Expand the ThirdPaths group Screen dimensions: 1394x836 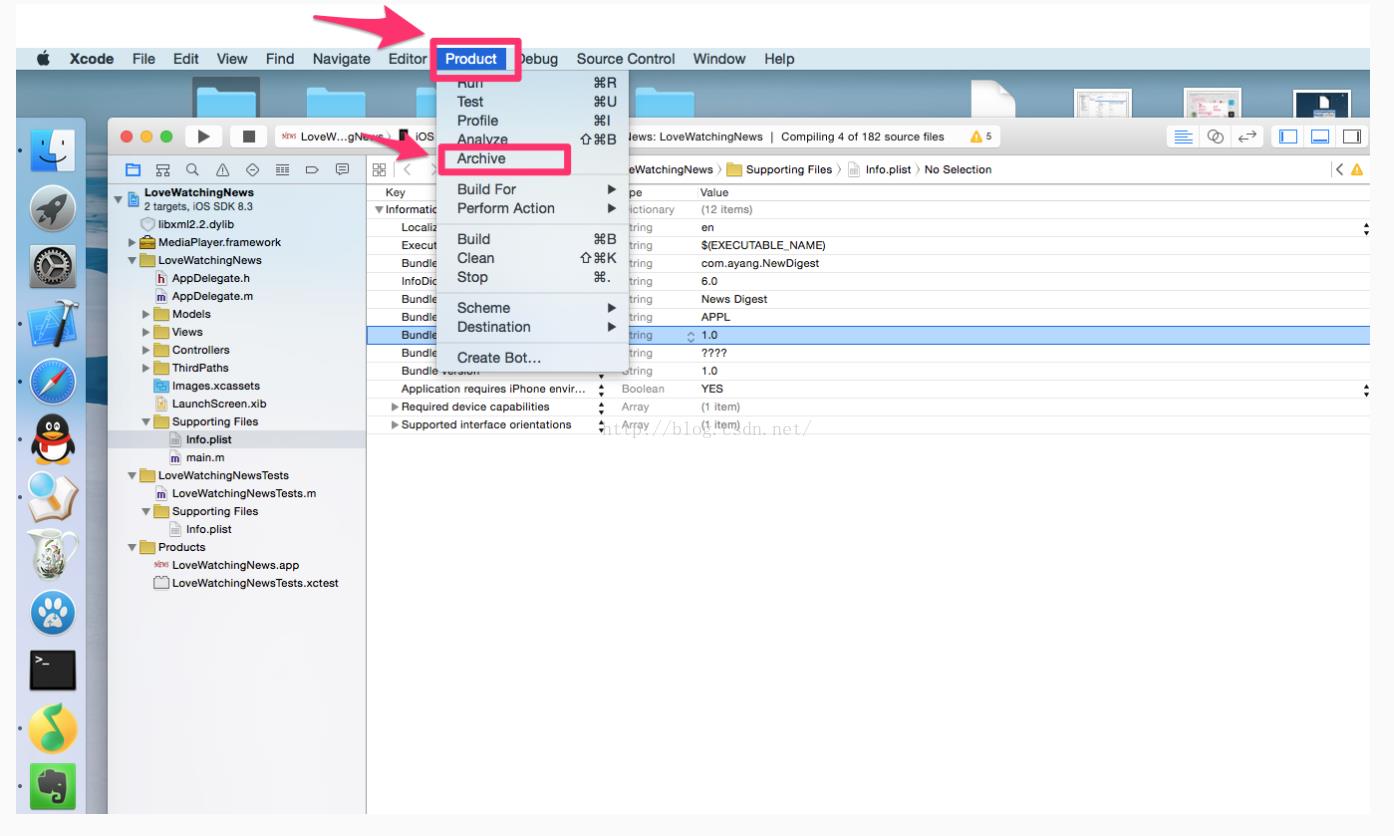(147, 369)
